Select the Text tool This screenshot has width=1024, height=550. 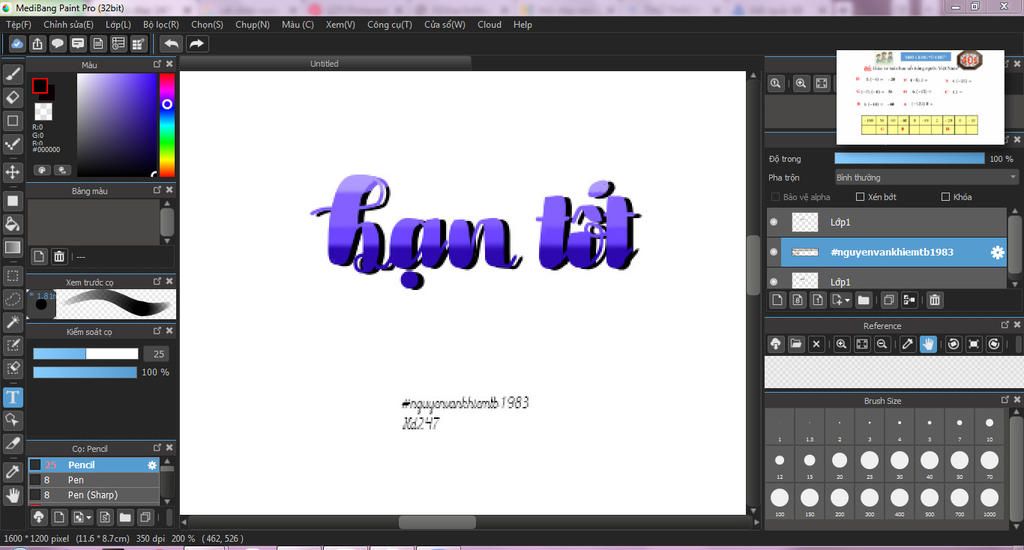pos(12,397)
